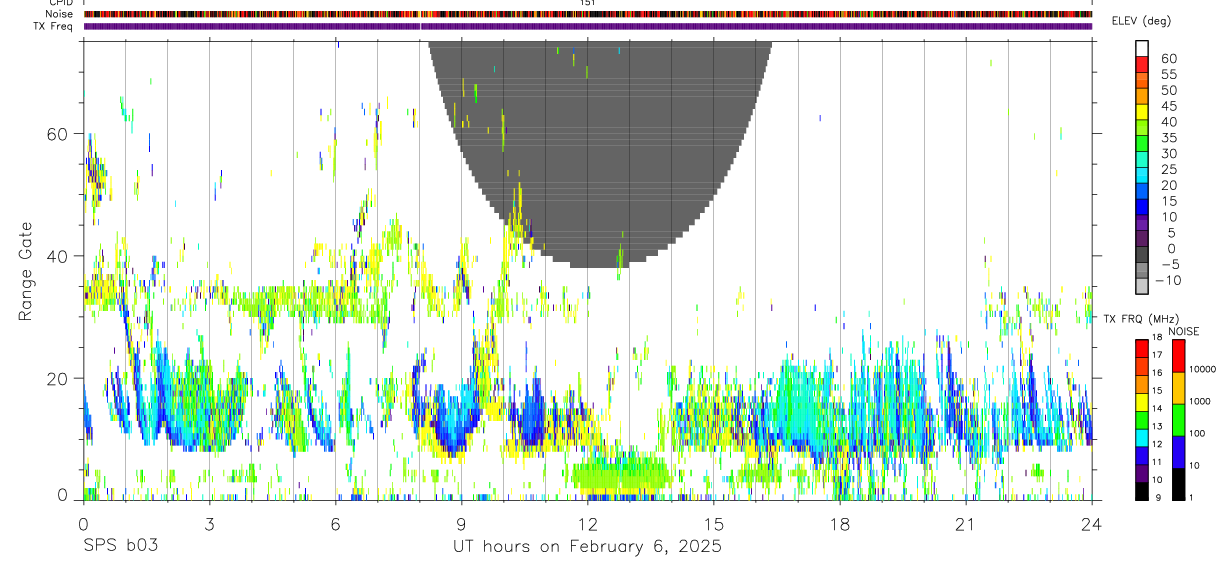Click the "Noise" row label at top left
This screenshot has width=1228, height=567.
pyautogui.click(x=59, y=14)
